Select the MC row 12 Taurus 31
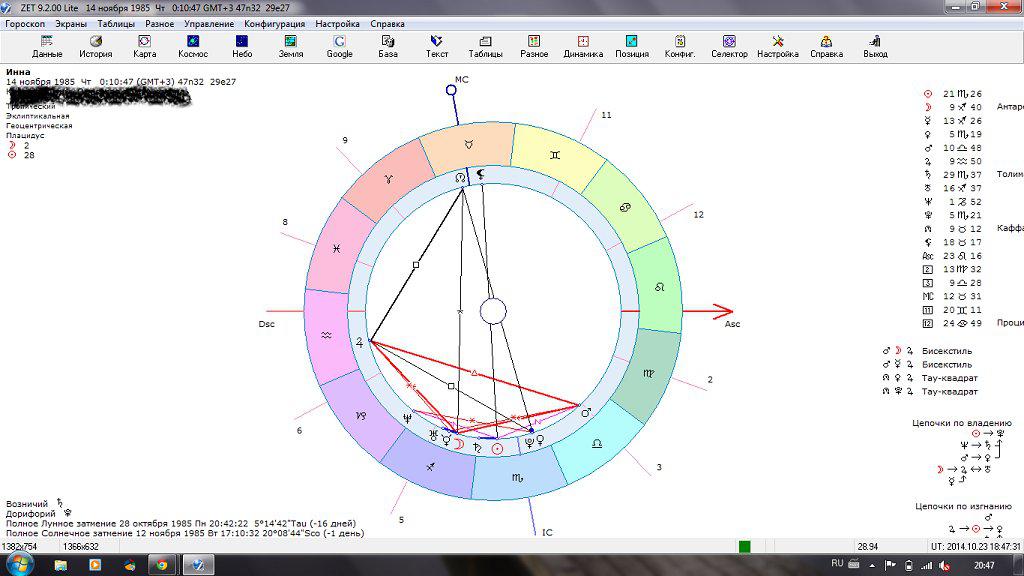The height and width of the screenshot is (576, 1024). (953, 296)
